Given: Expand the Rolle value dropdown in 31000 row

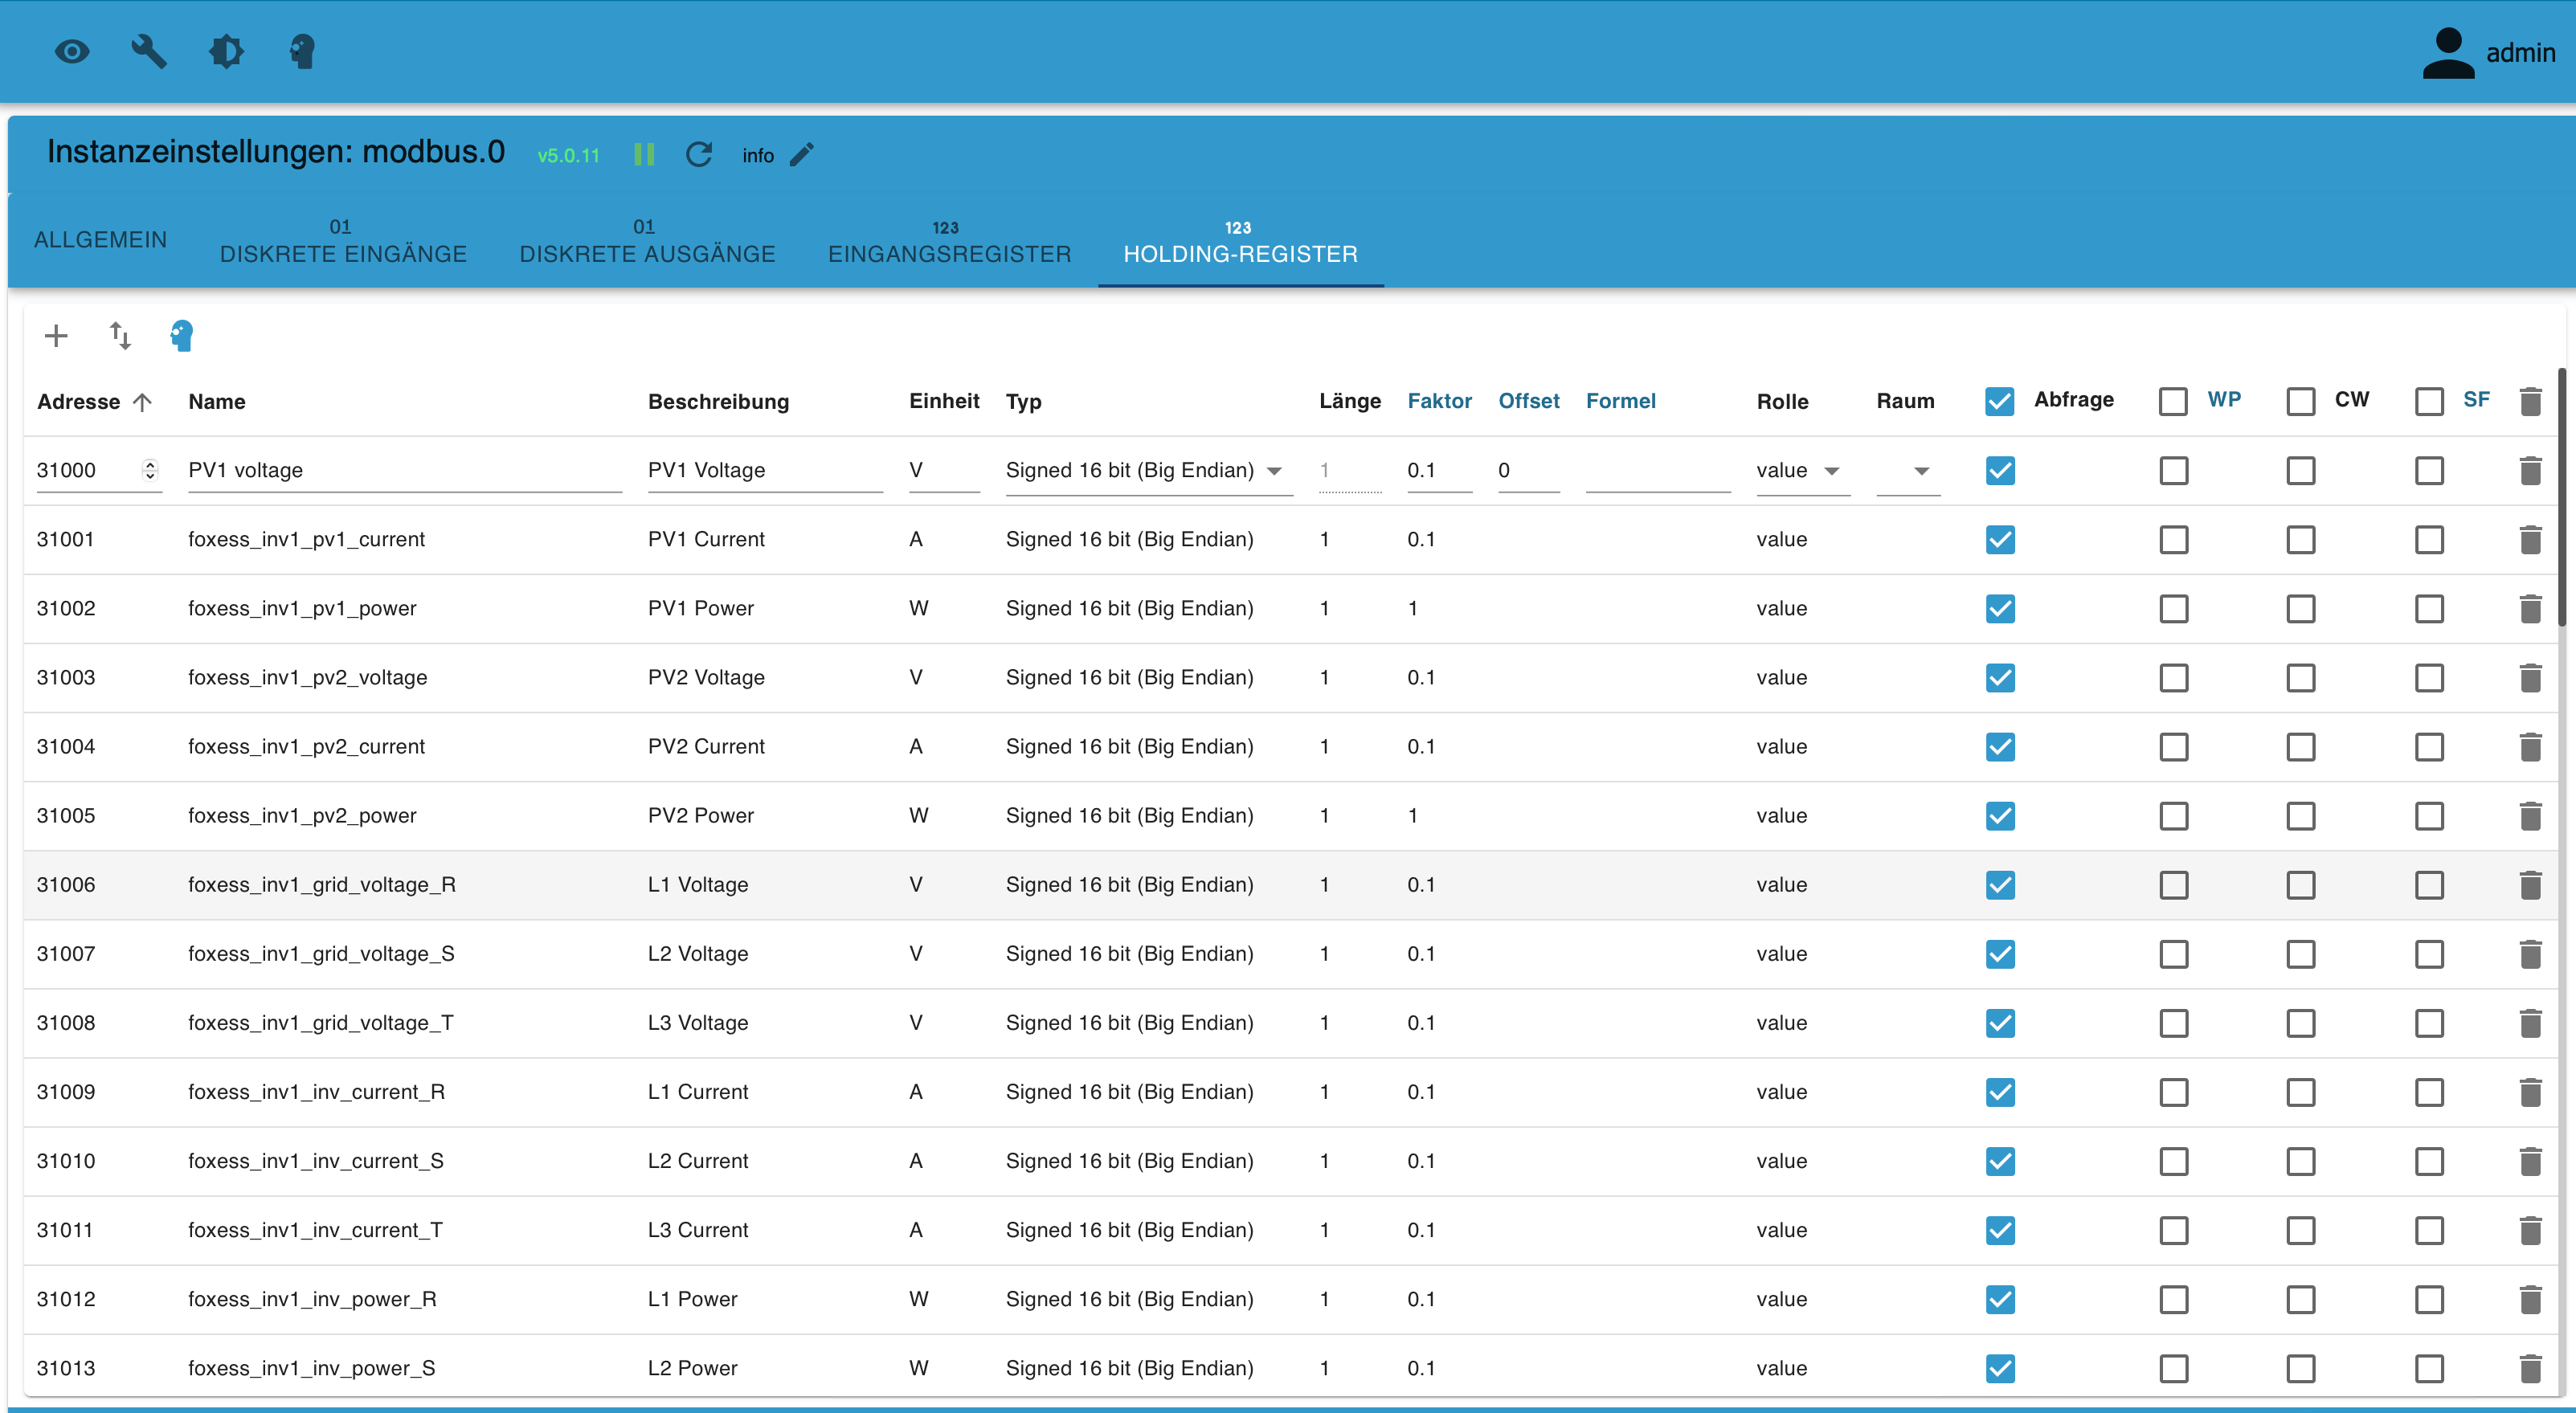Looking at the screenshot, I should [1799, 471].
